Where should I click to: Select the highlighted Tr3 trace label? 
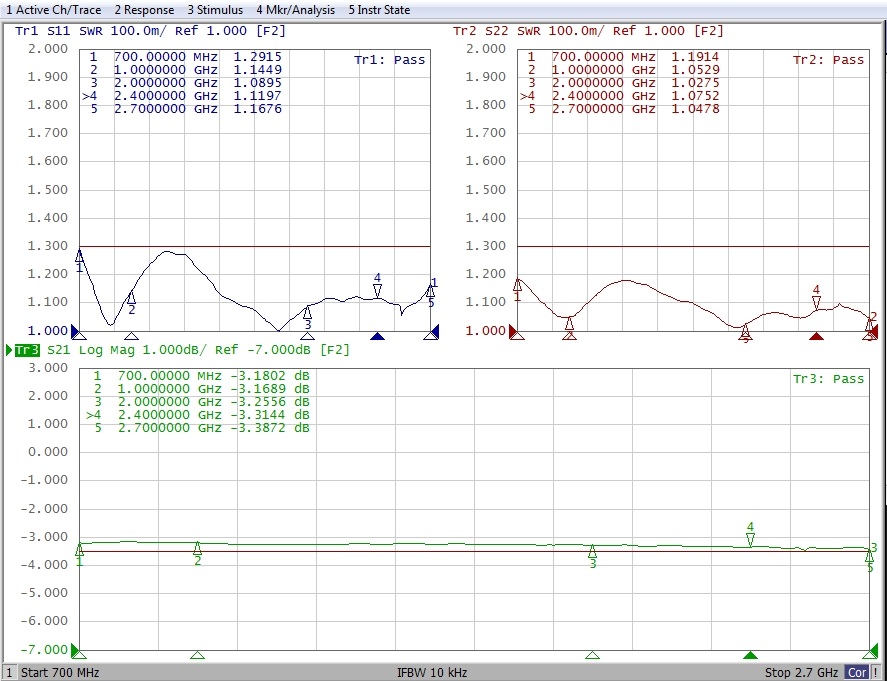click(27, 350)
